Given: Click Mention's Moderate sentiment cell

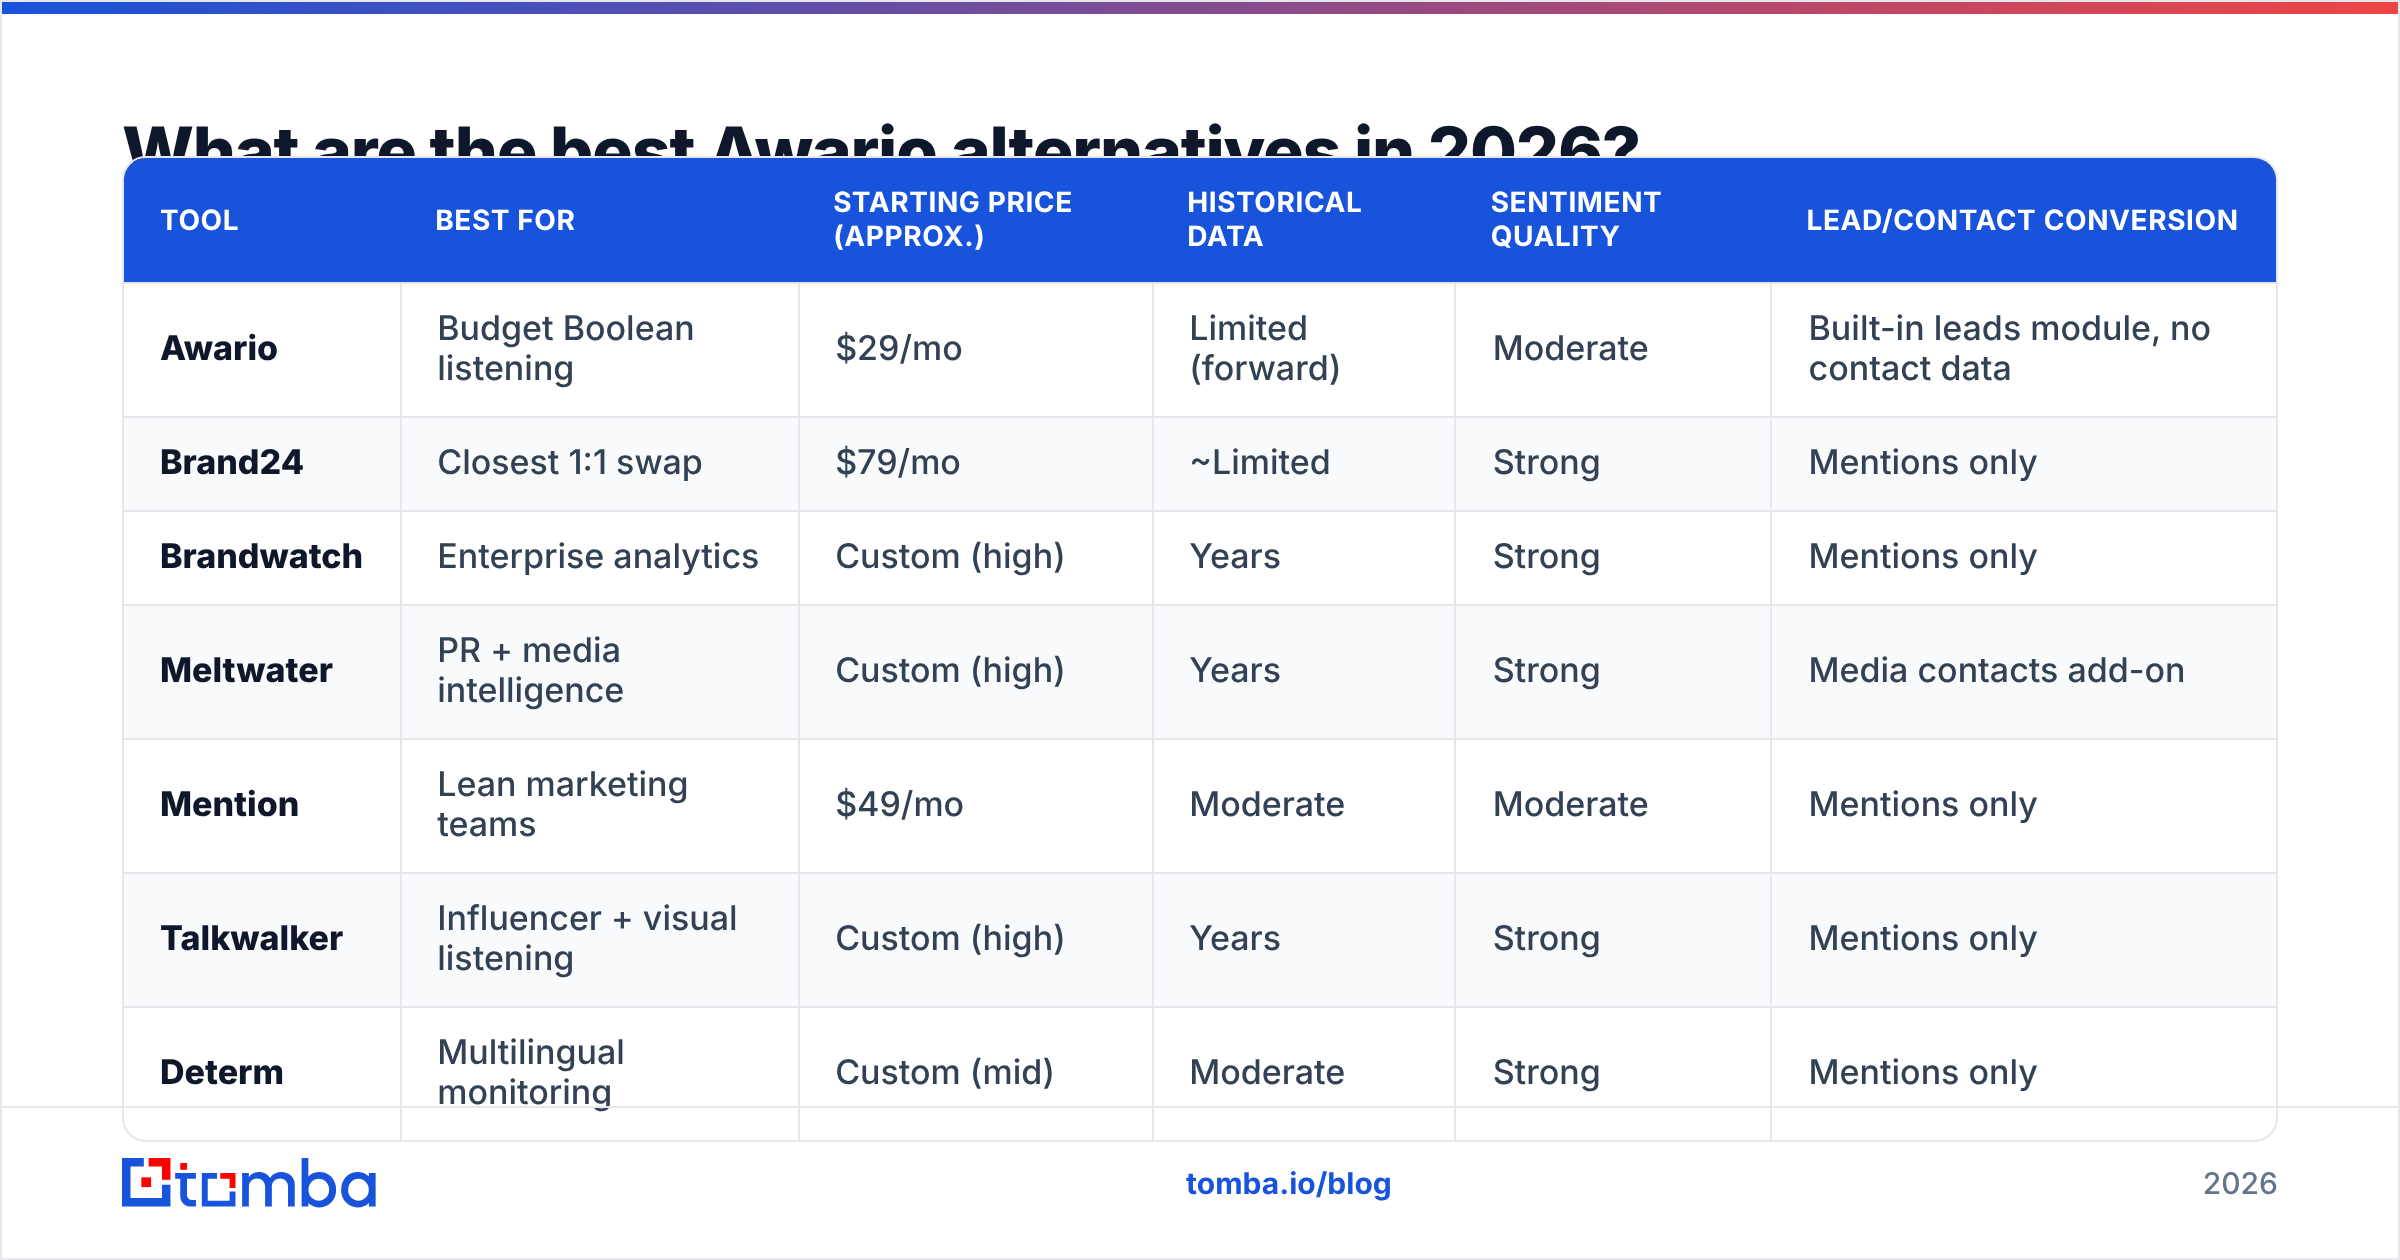Looking at the screenshot, I should 1613,805.
